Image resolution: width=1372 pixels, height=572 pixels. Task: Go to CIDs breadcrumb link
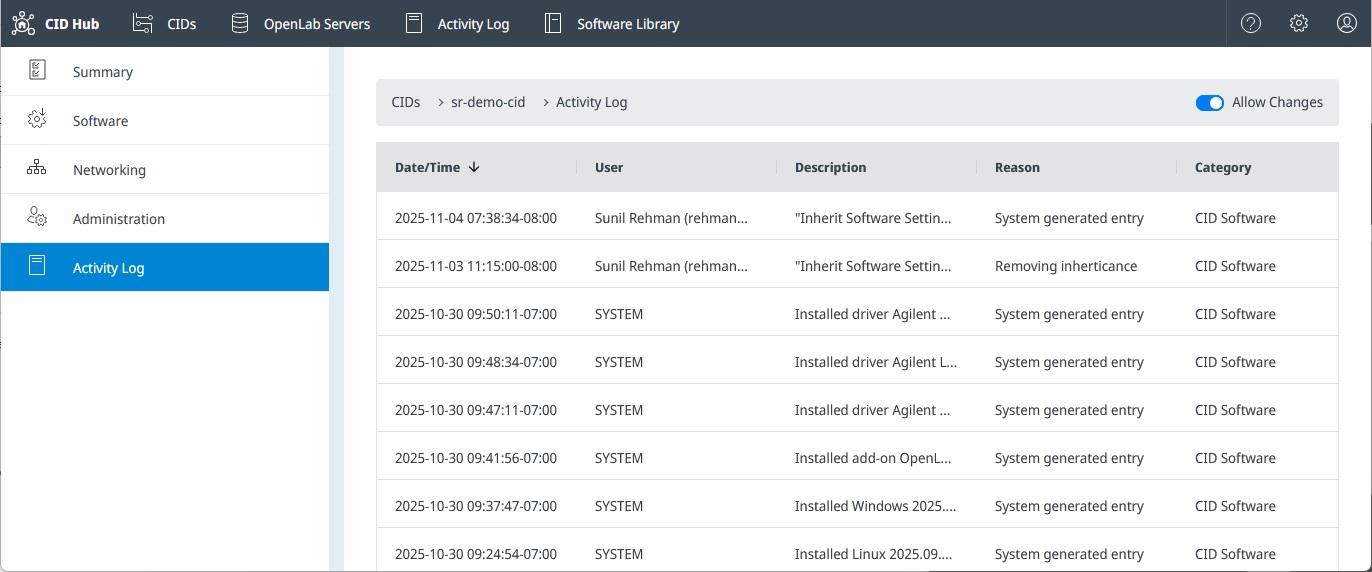(x=406, y=102)
